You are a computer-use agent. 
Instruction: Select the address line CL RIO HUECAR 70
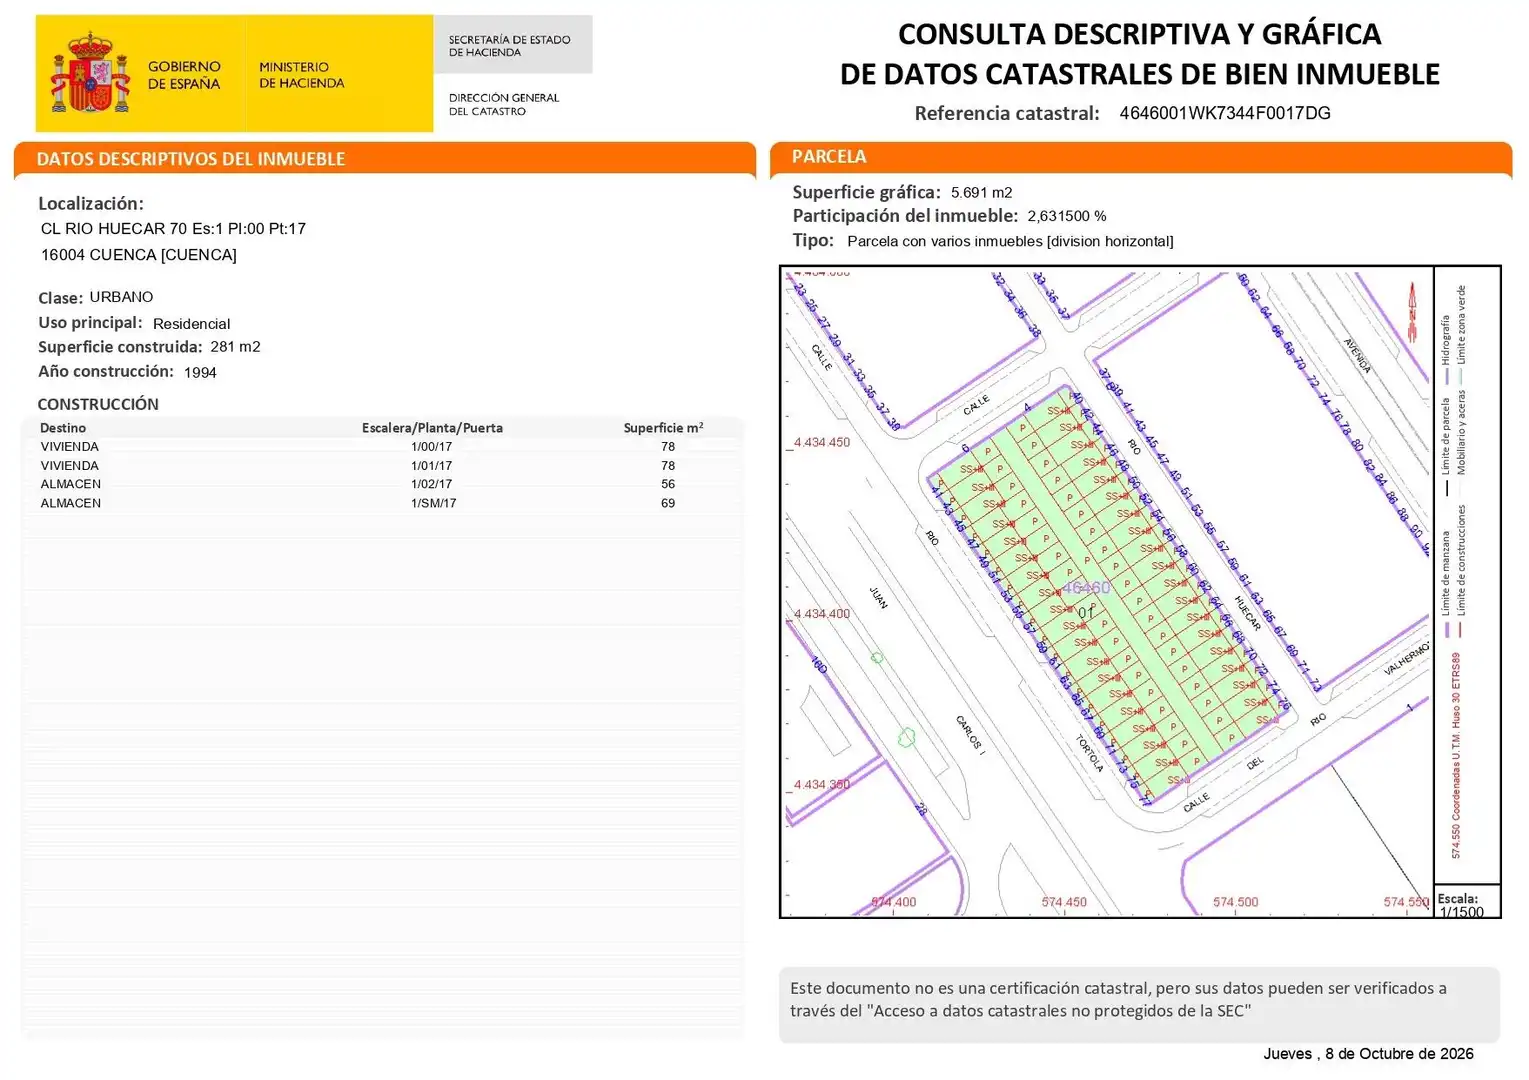click(x=173, y=229)
